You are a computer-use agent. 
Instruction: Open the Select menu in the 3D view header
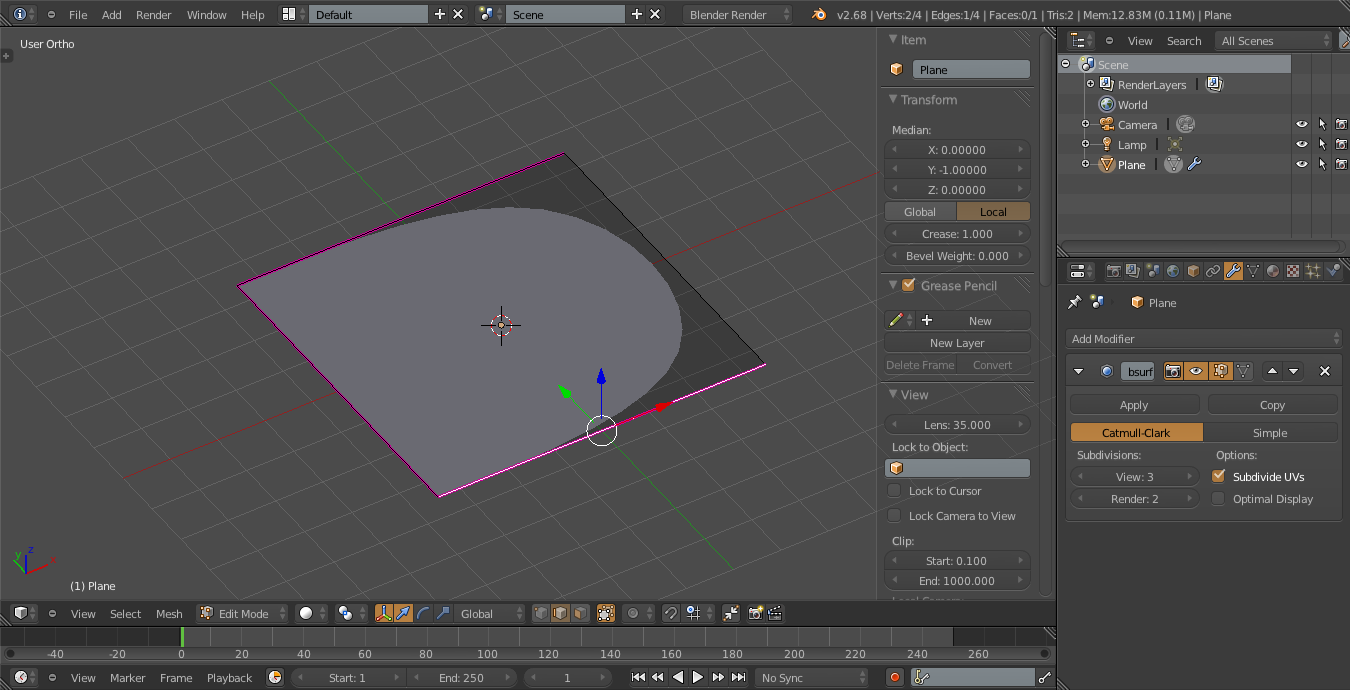click(x=126, y=613)
